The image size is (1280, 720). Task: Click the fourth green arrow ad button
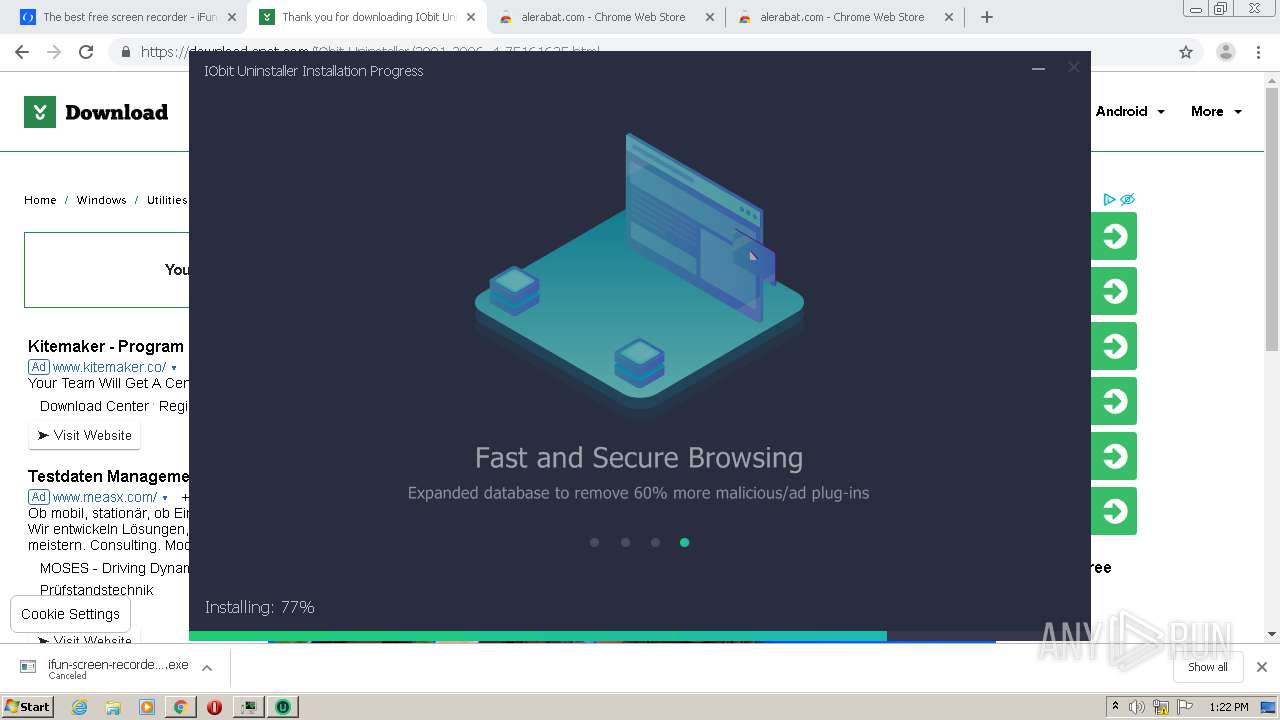pyautogui.click(x=1114, y=401)
